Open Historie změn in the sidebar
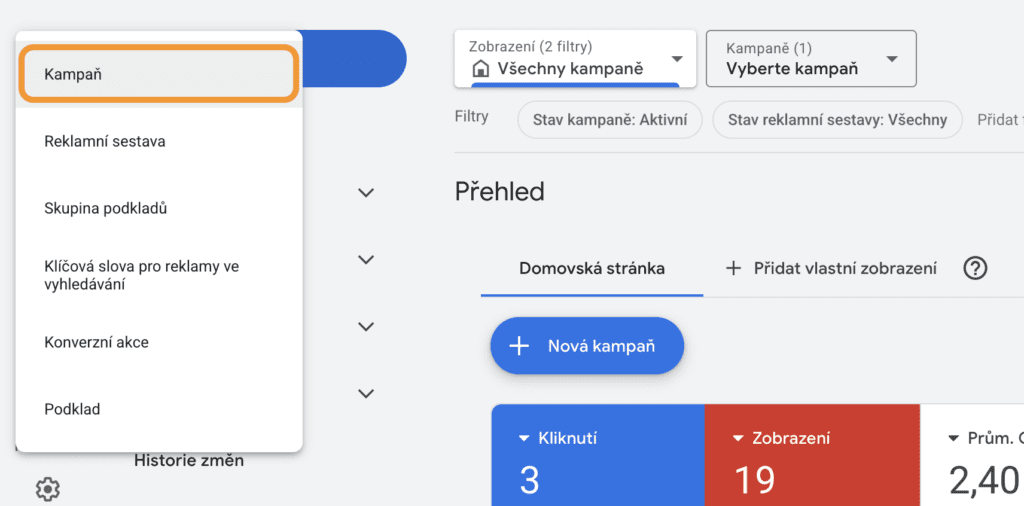 click(x=189, y=461)
